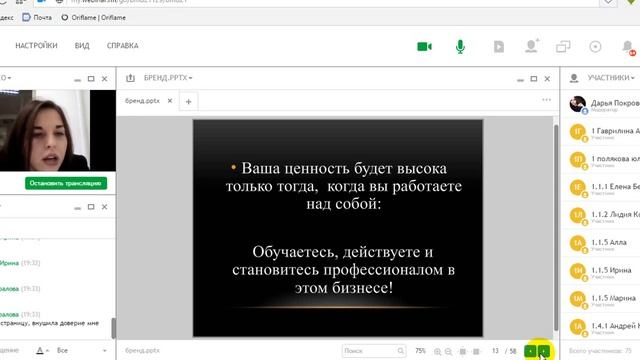
Task: Expand the УЧАСТНИКИ dropdown
Action: pyautogui.click(x=611, y=78)
